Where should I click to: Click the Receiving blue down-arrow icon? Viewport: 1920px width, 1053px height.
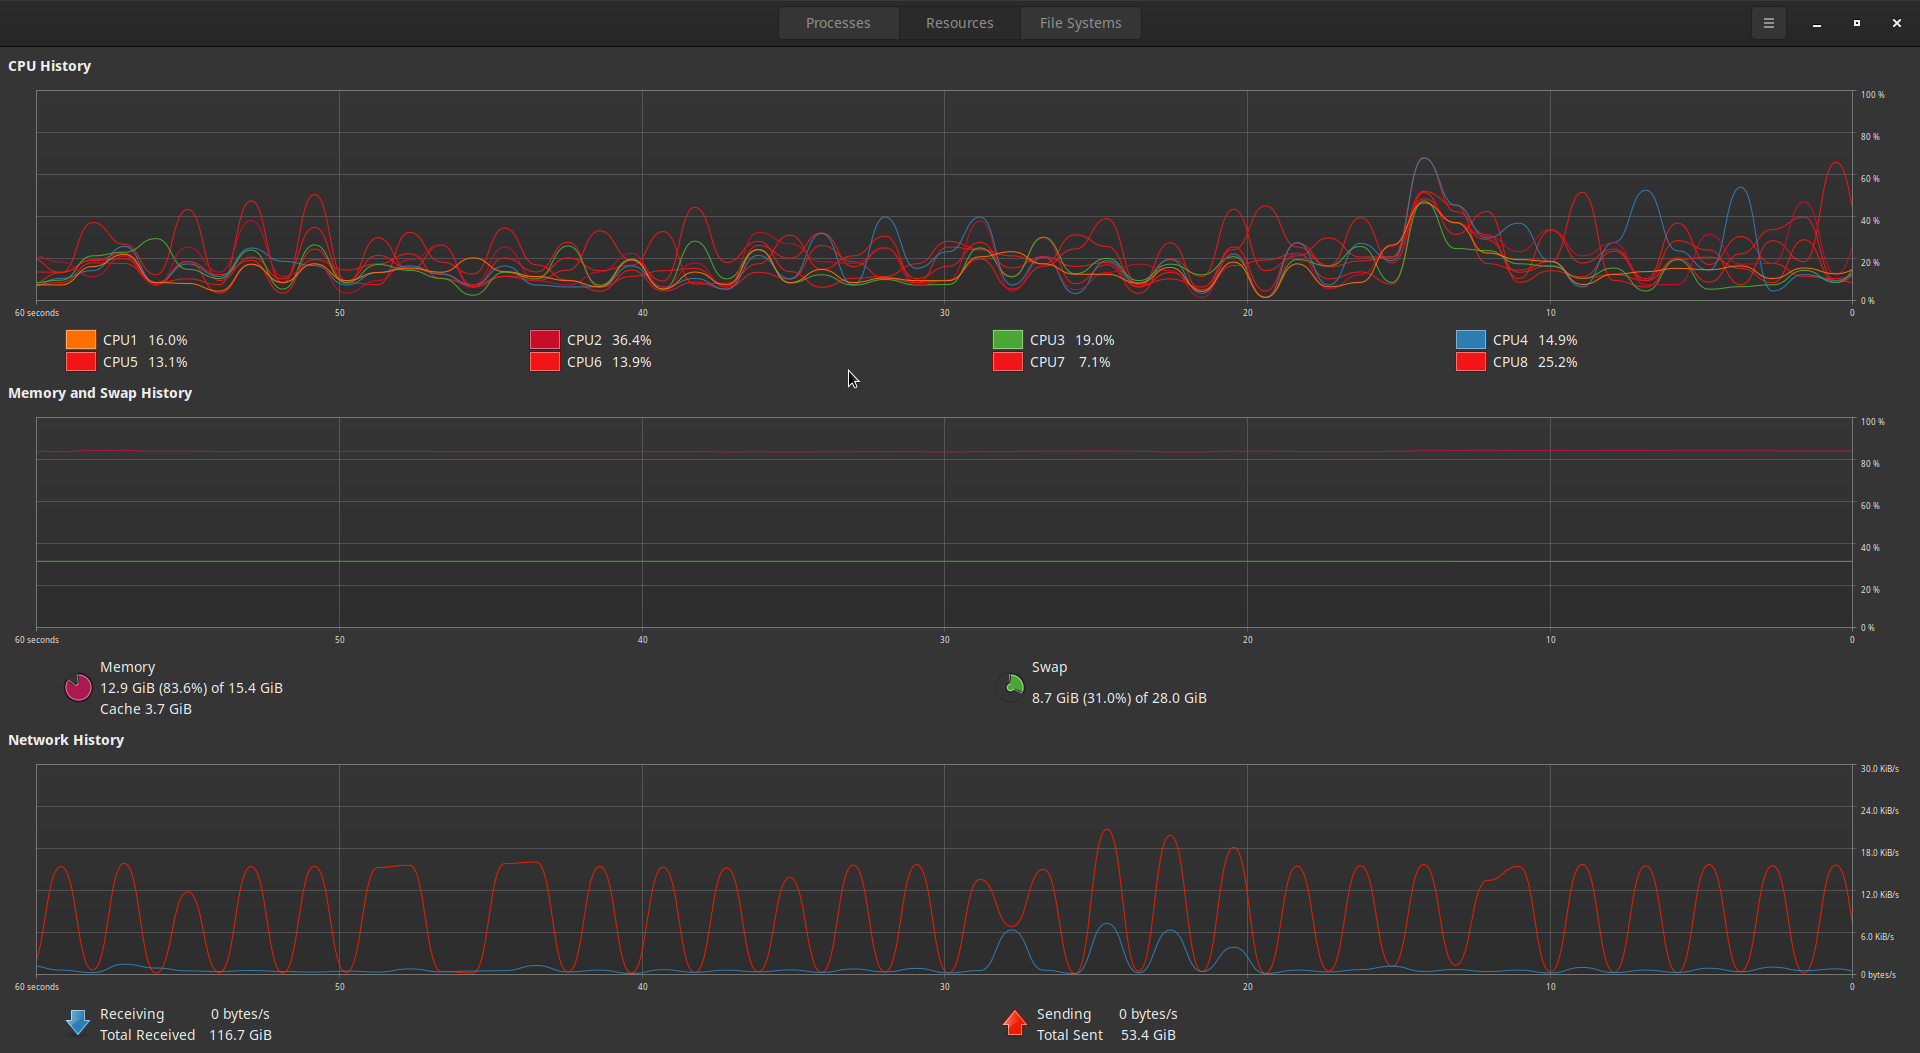(x=78, y=1023)
